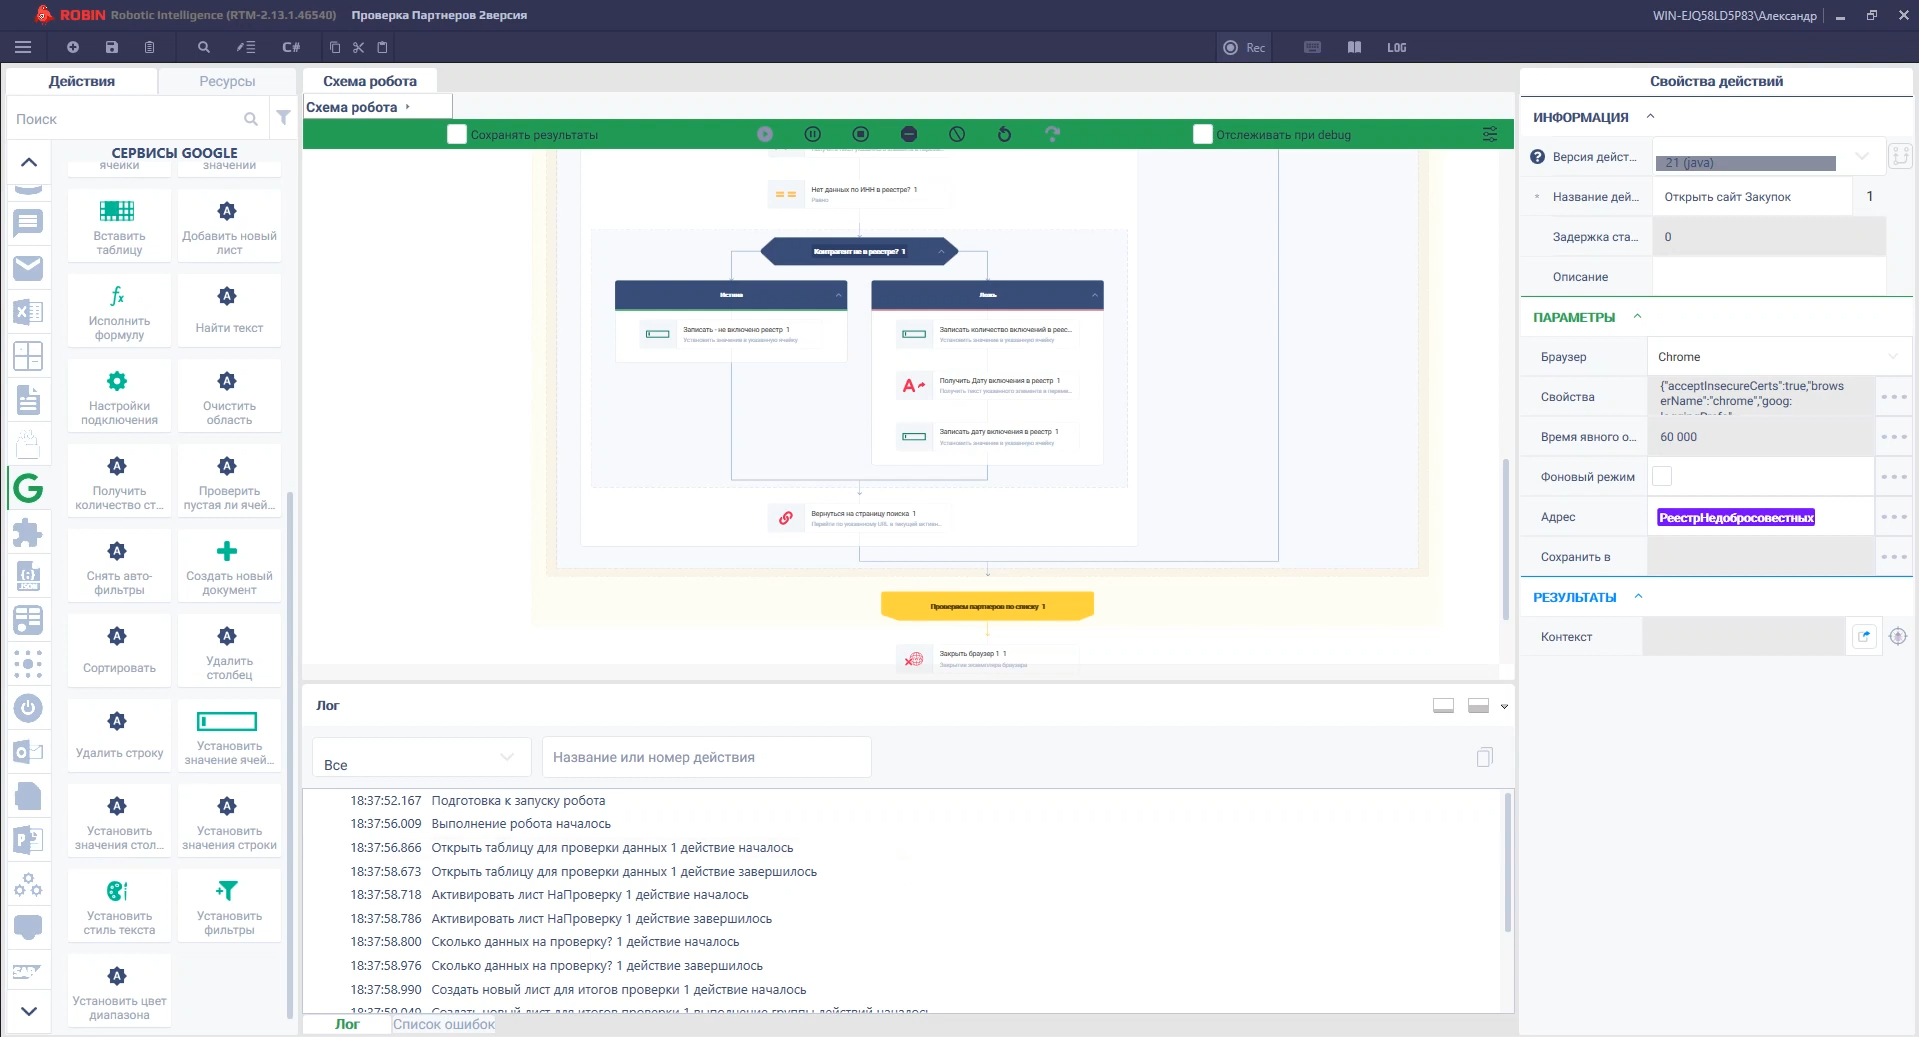Click the Схема робота breadcrumb

pyautogui.click(x=352, y=107)
